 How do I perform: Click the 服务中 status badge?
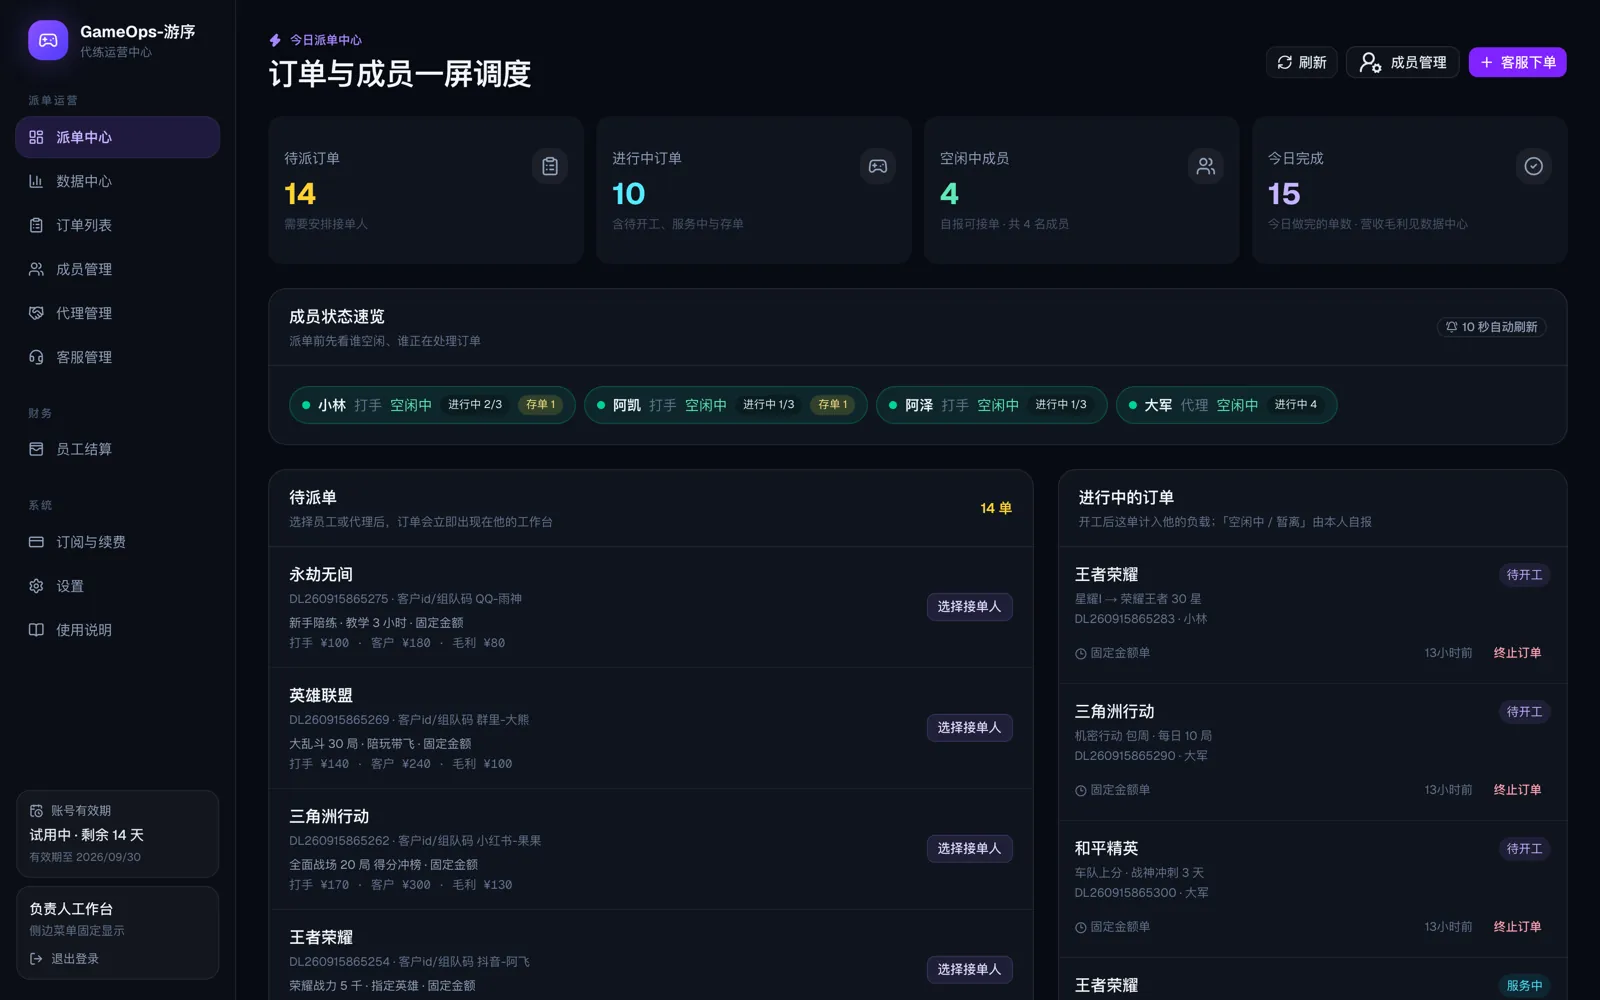(x=1524, y=986)
